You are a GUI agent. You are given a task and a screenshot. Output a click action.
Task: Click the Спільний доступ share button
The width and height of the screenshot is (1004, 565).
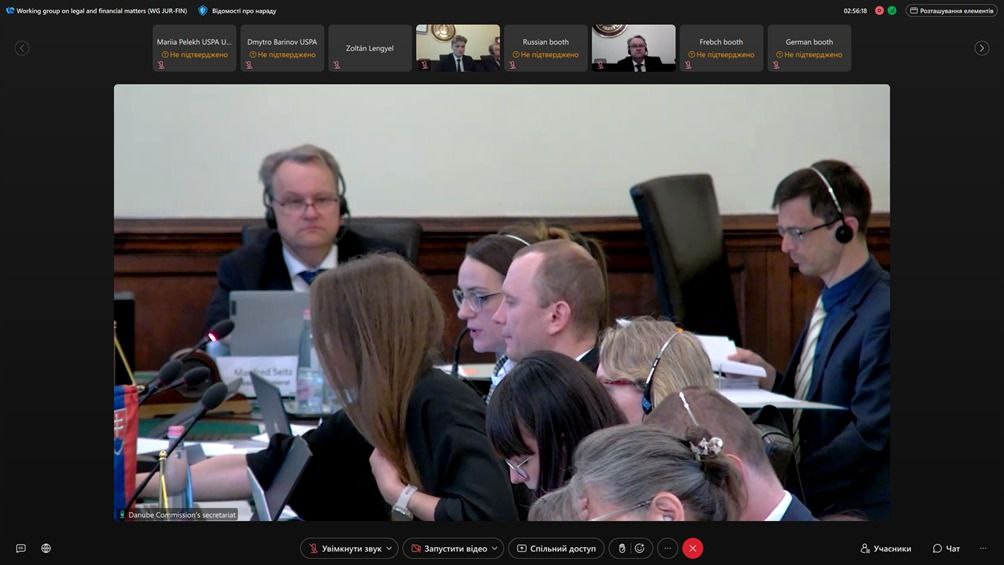(x=556, y=548)
